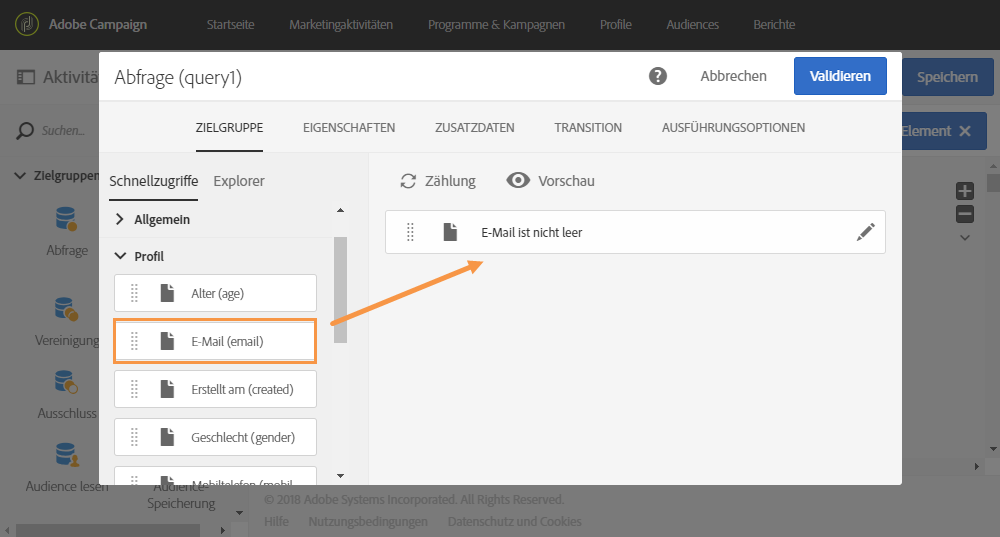The image size is (1000, 537).
Task: Click the Adobe Campaign logo icon
Action: pos(27,24)
